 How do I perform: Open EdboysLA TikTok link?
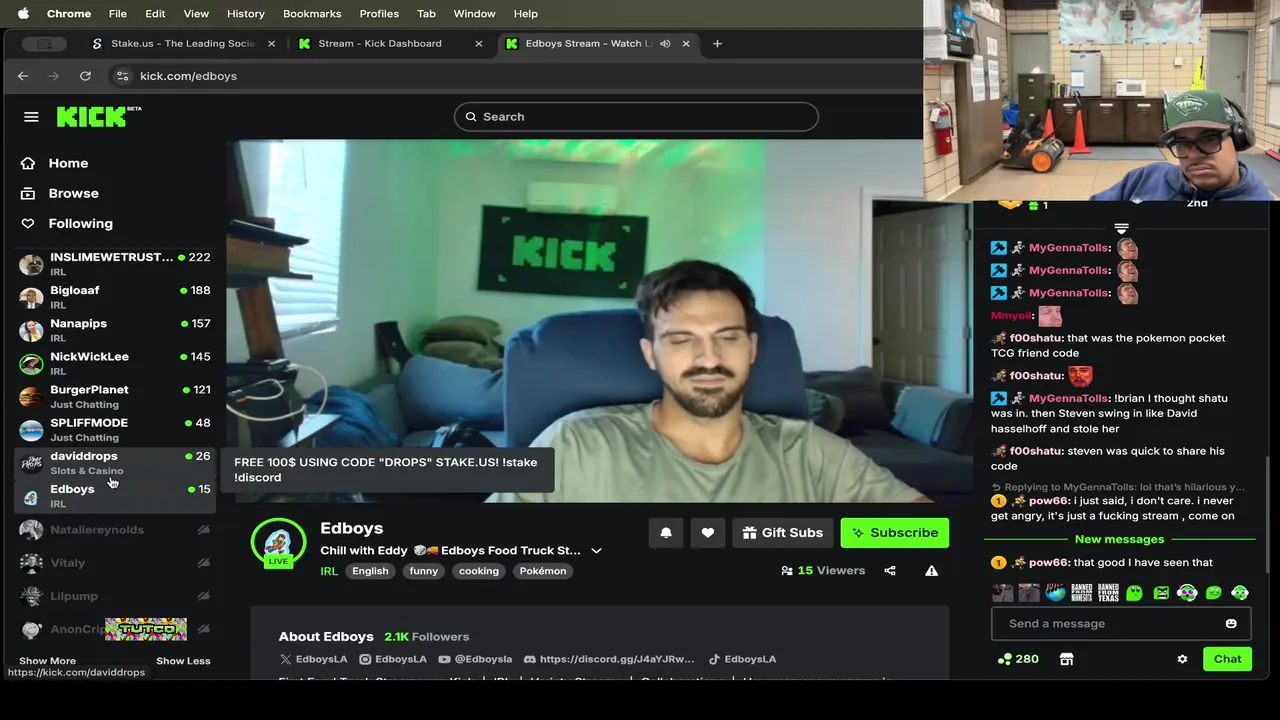pos(742,659)
